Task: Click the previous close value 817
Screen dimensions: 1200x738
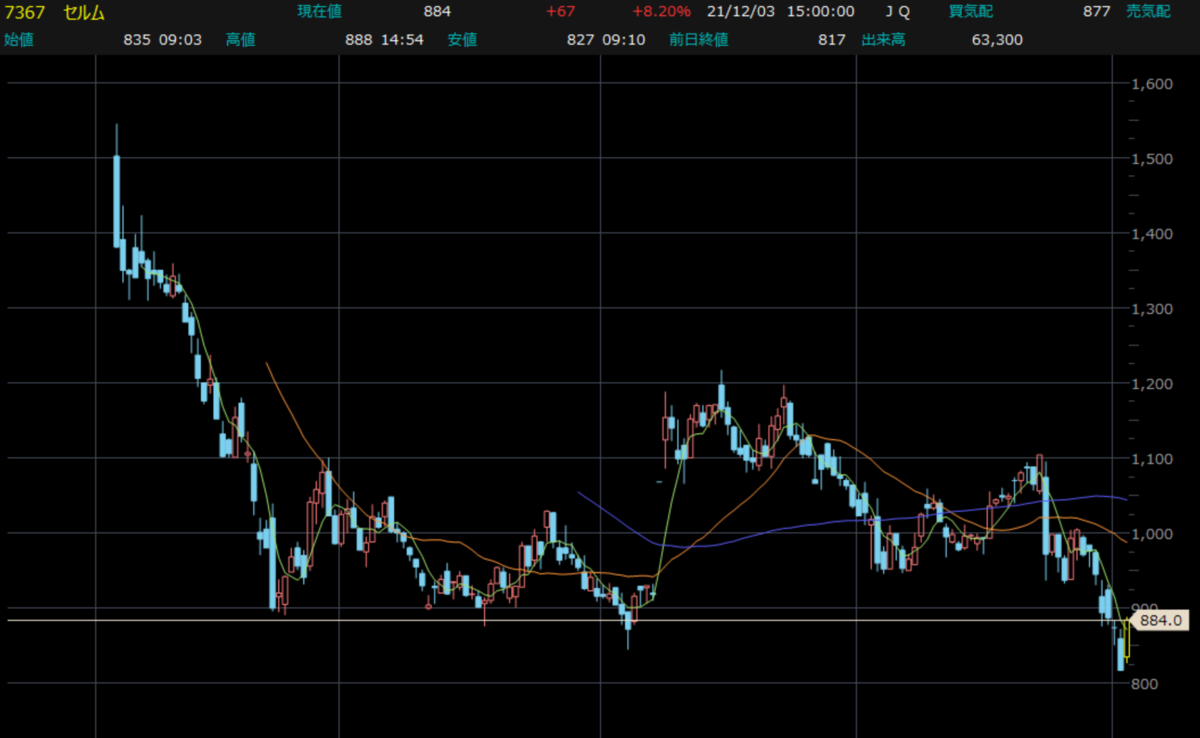Action: pyautogui.click(x=831, y=40)
